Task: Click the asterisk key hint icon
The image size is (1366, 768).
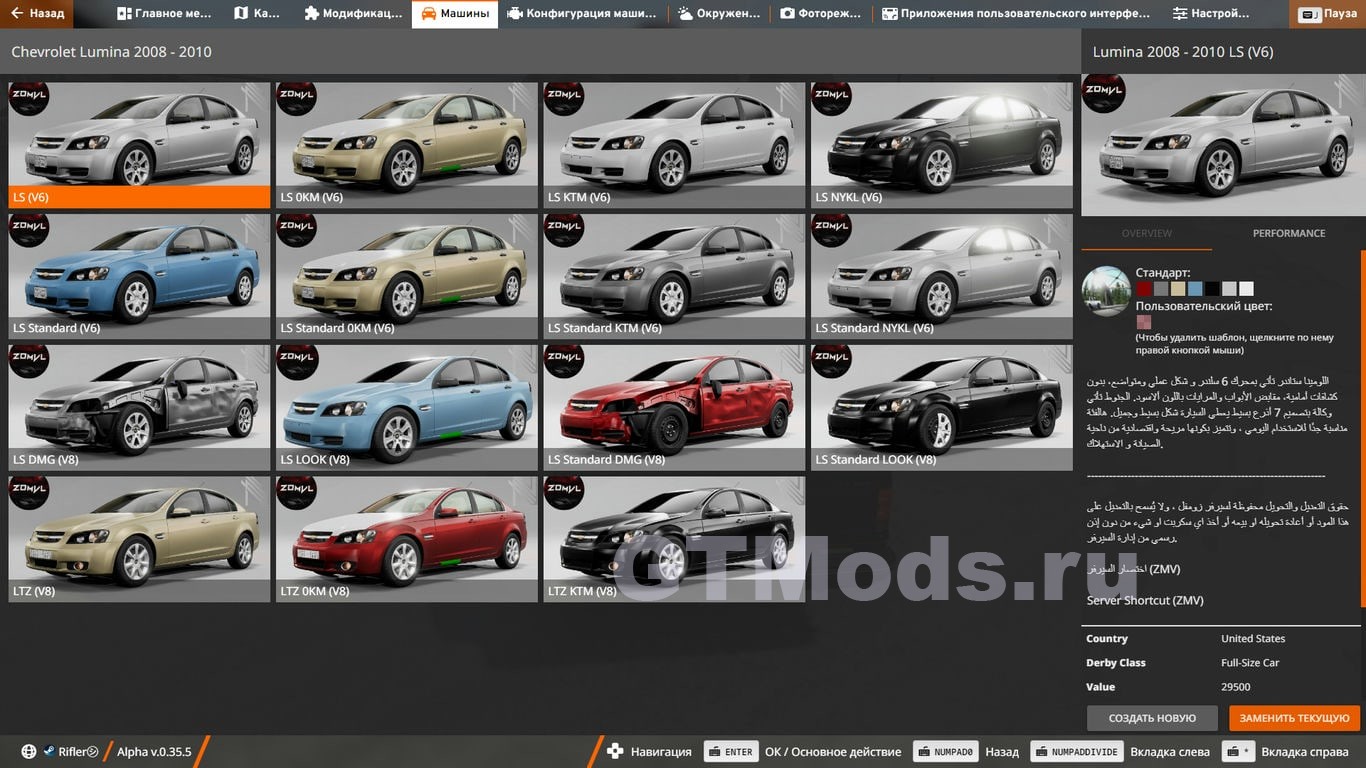Action: pyautogui.click(x=1239, y=752)
